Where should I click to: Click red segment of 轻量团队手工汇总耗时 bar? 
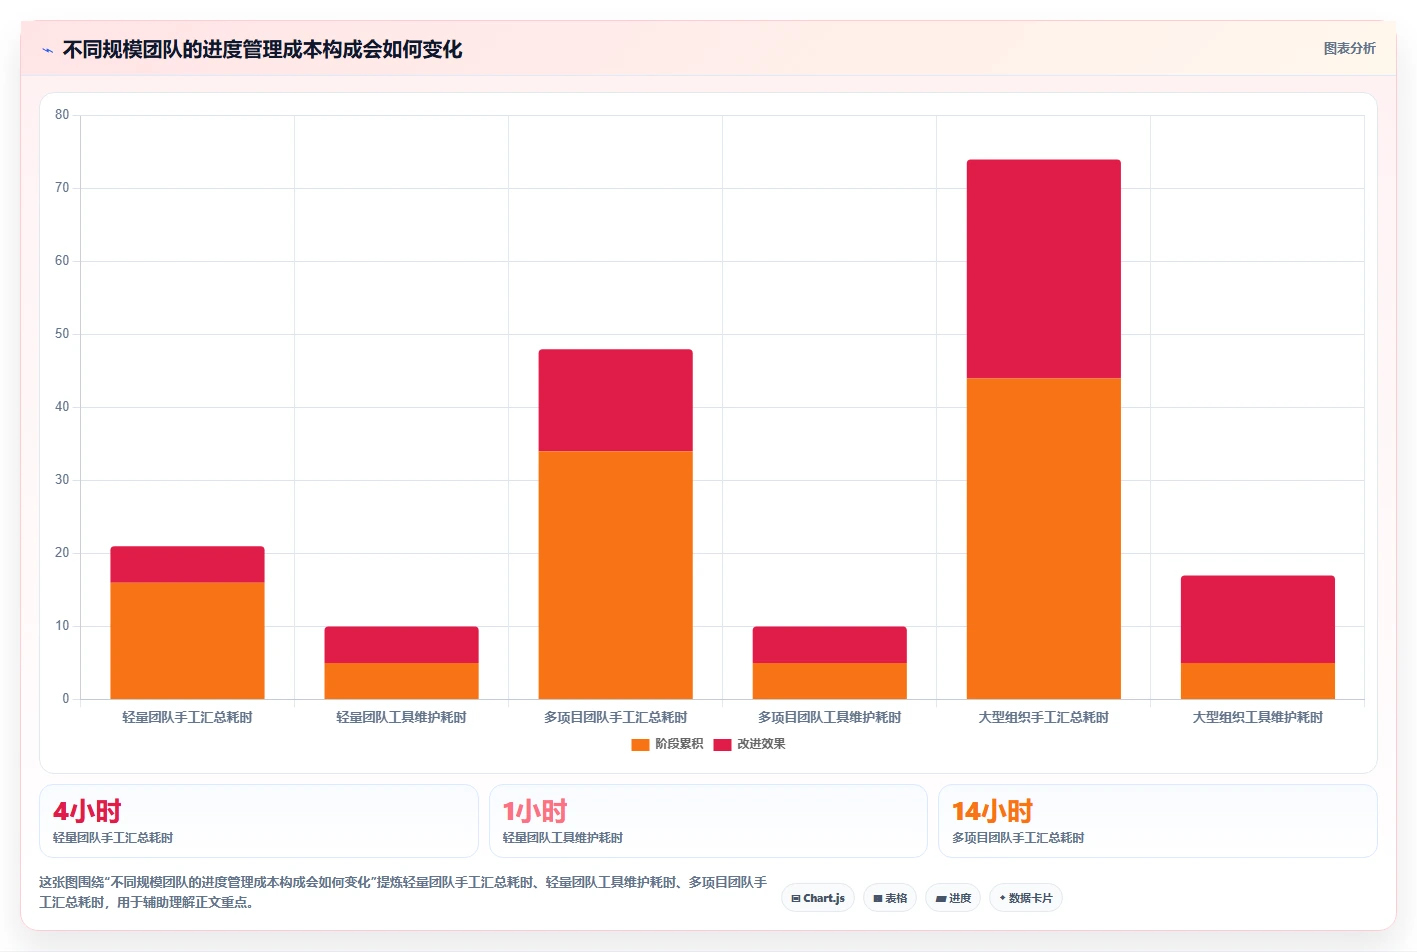click(187, 564)
